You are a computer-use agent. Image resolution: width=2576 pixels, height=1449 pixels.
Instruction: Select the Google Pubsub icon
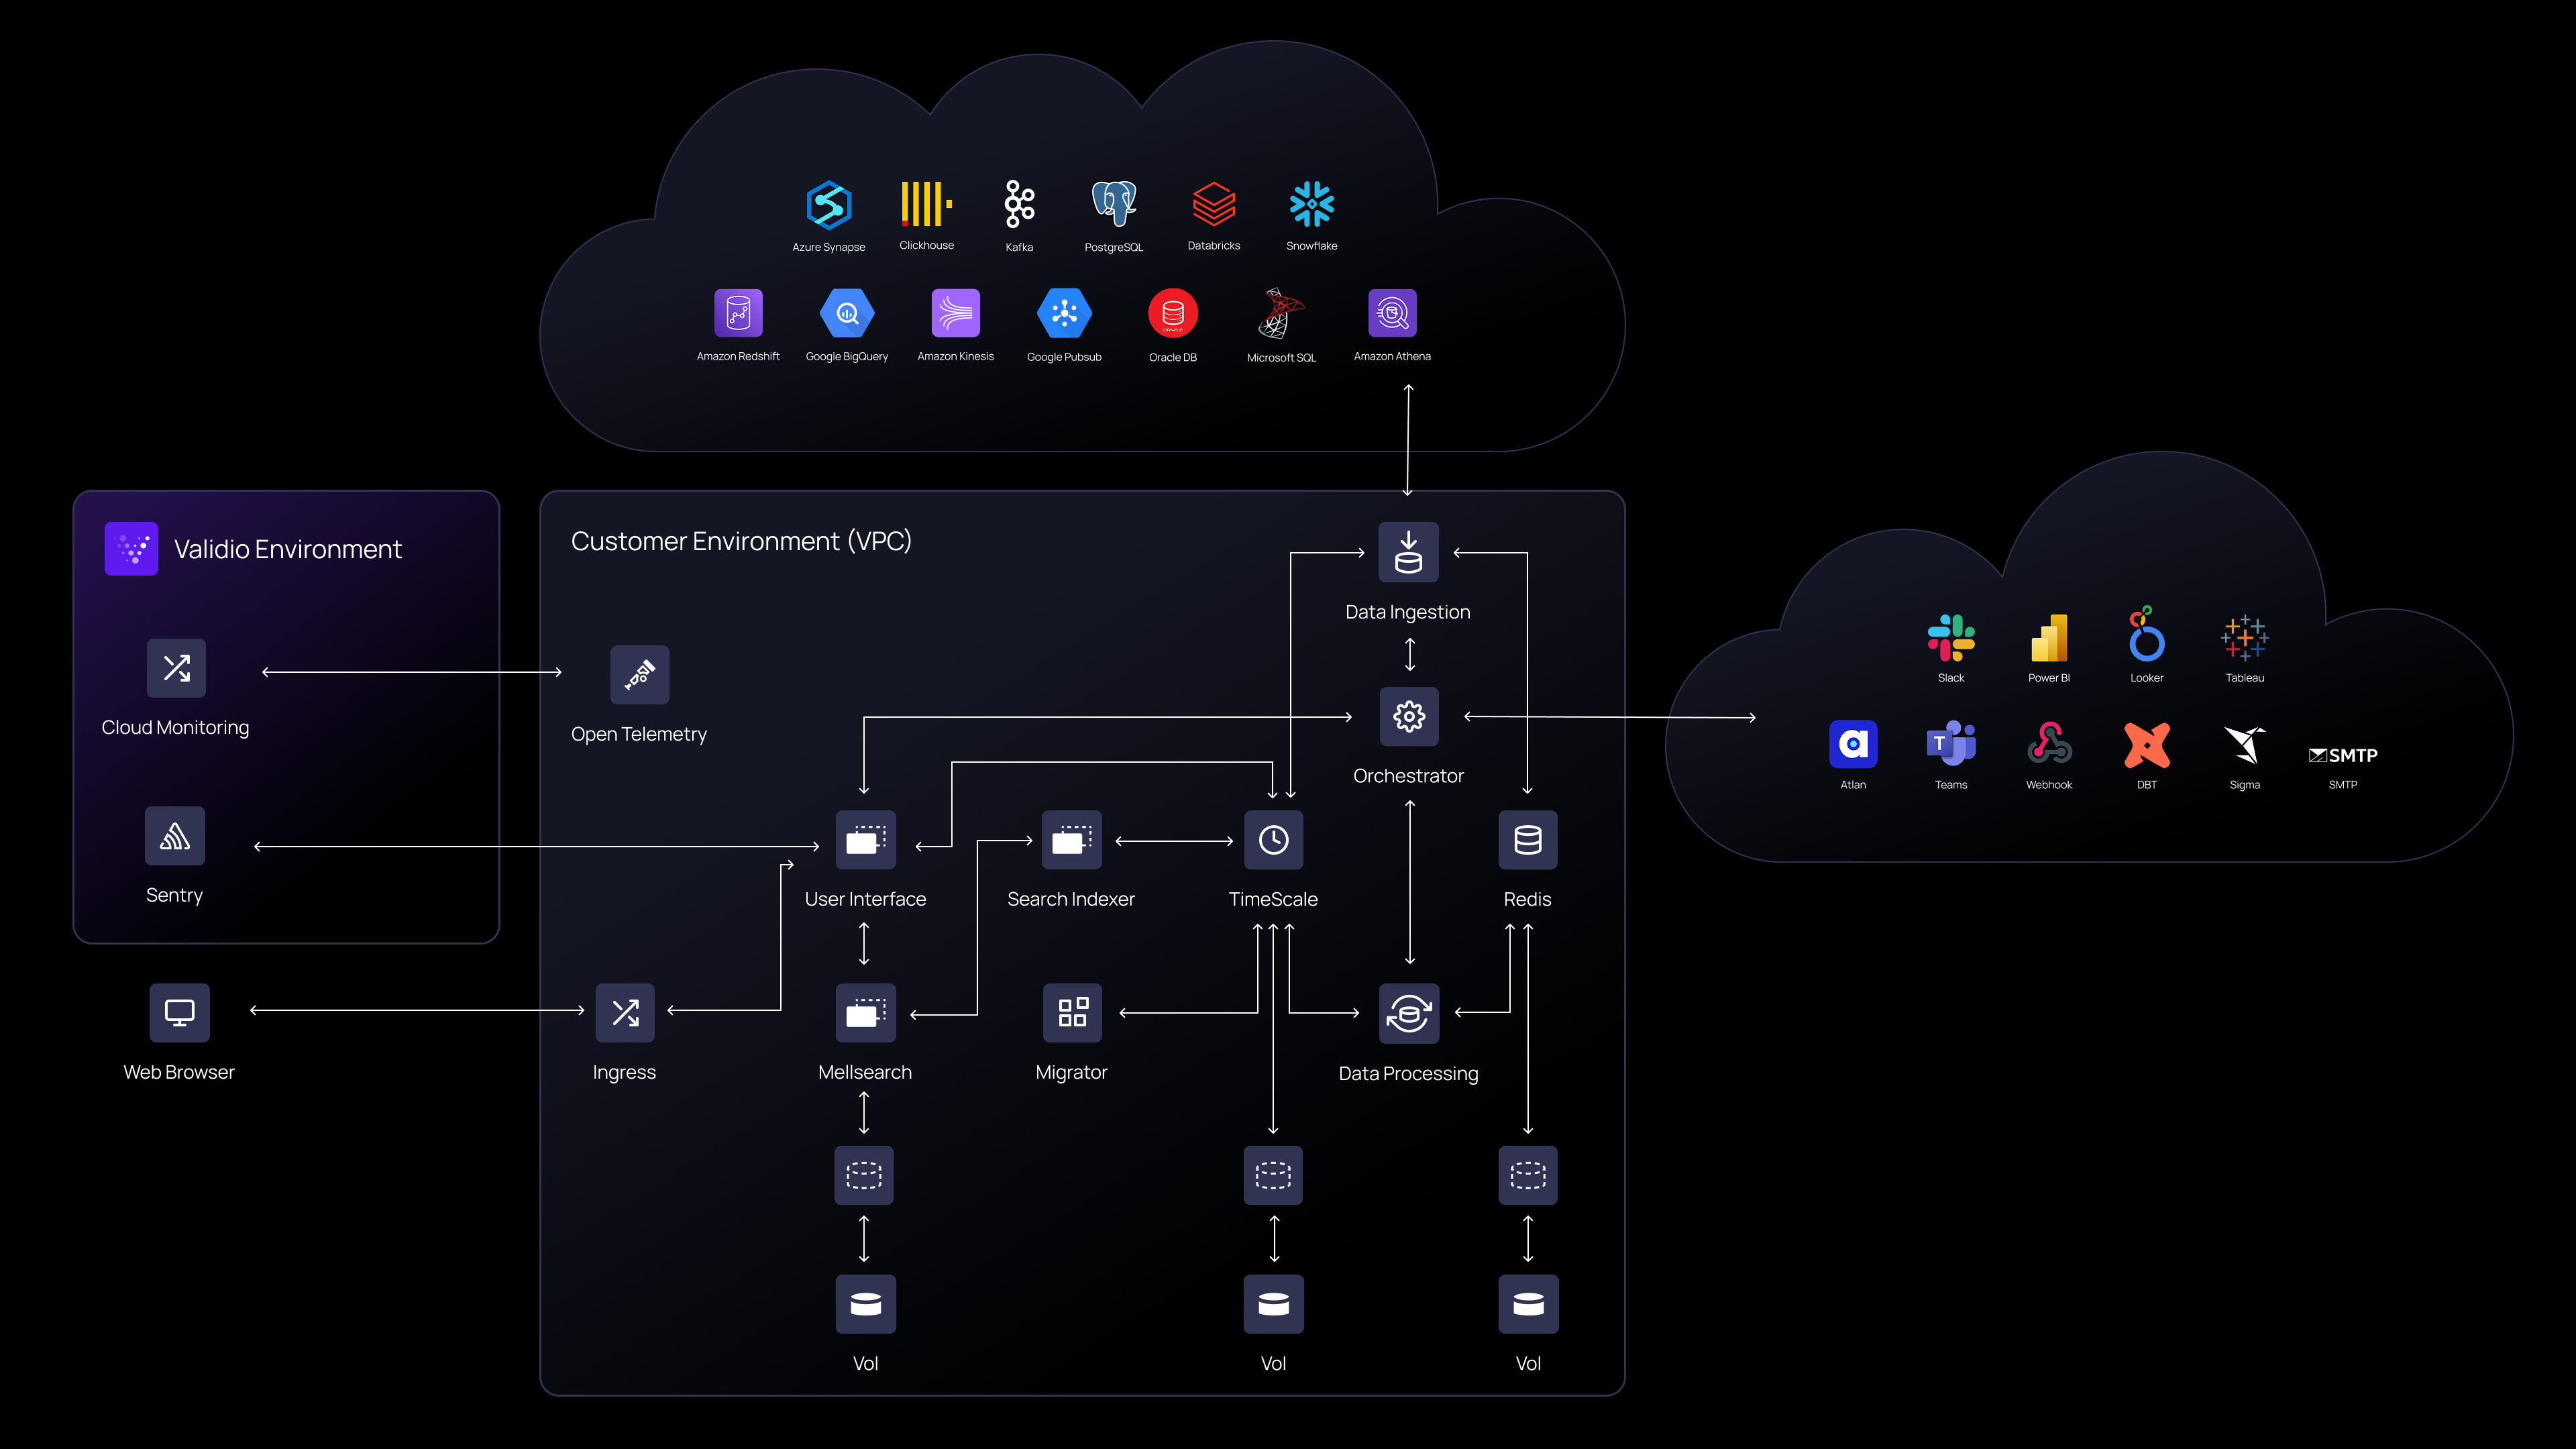(x=1064, y=314)
